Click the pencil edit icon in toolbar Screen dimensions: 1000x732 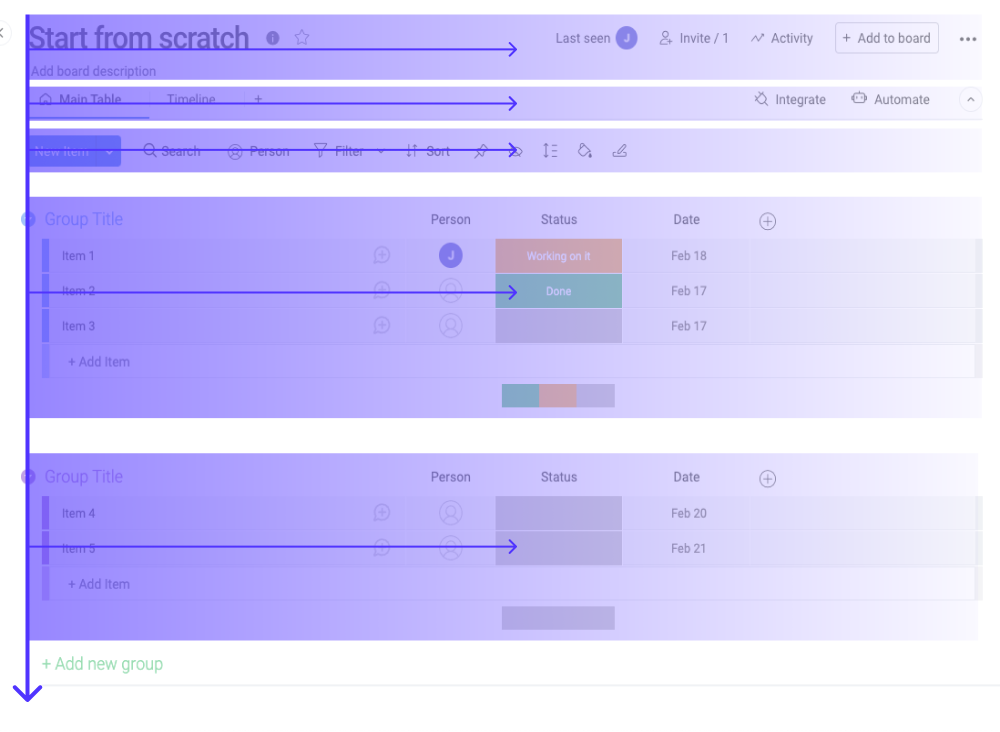tap(619, 151)
